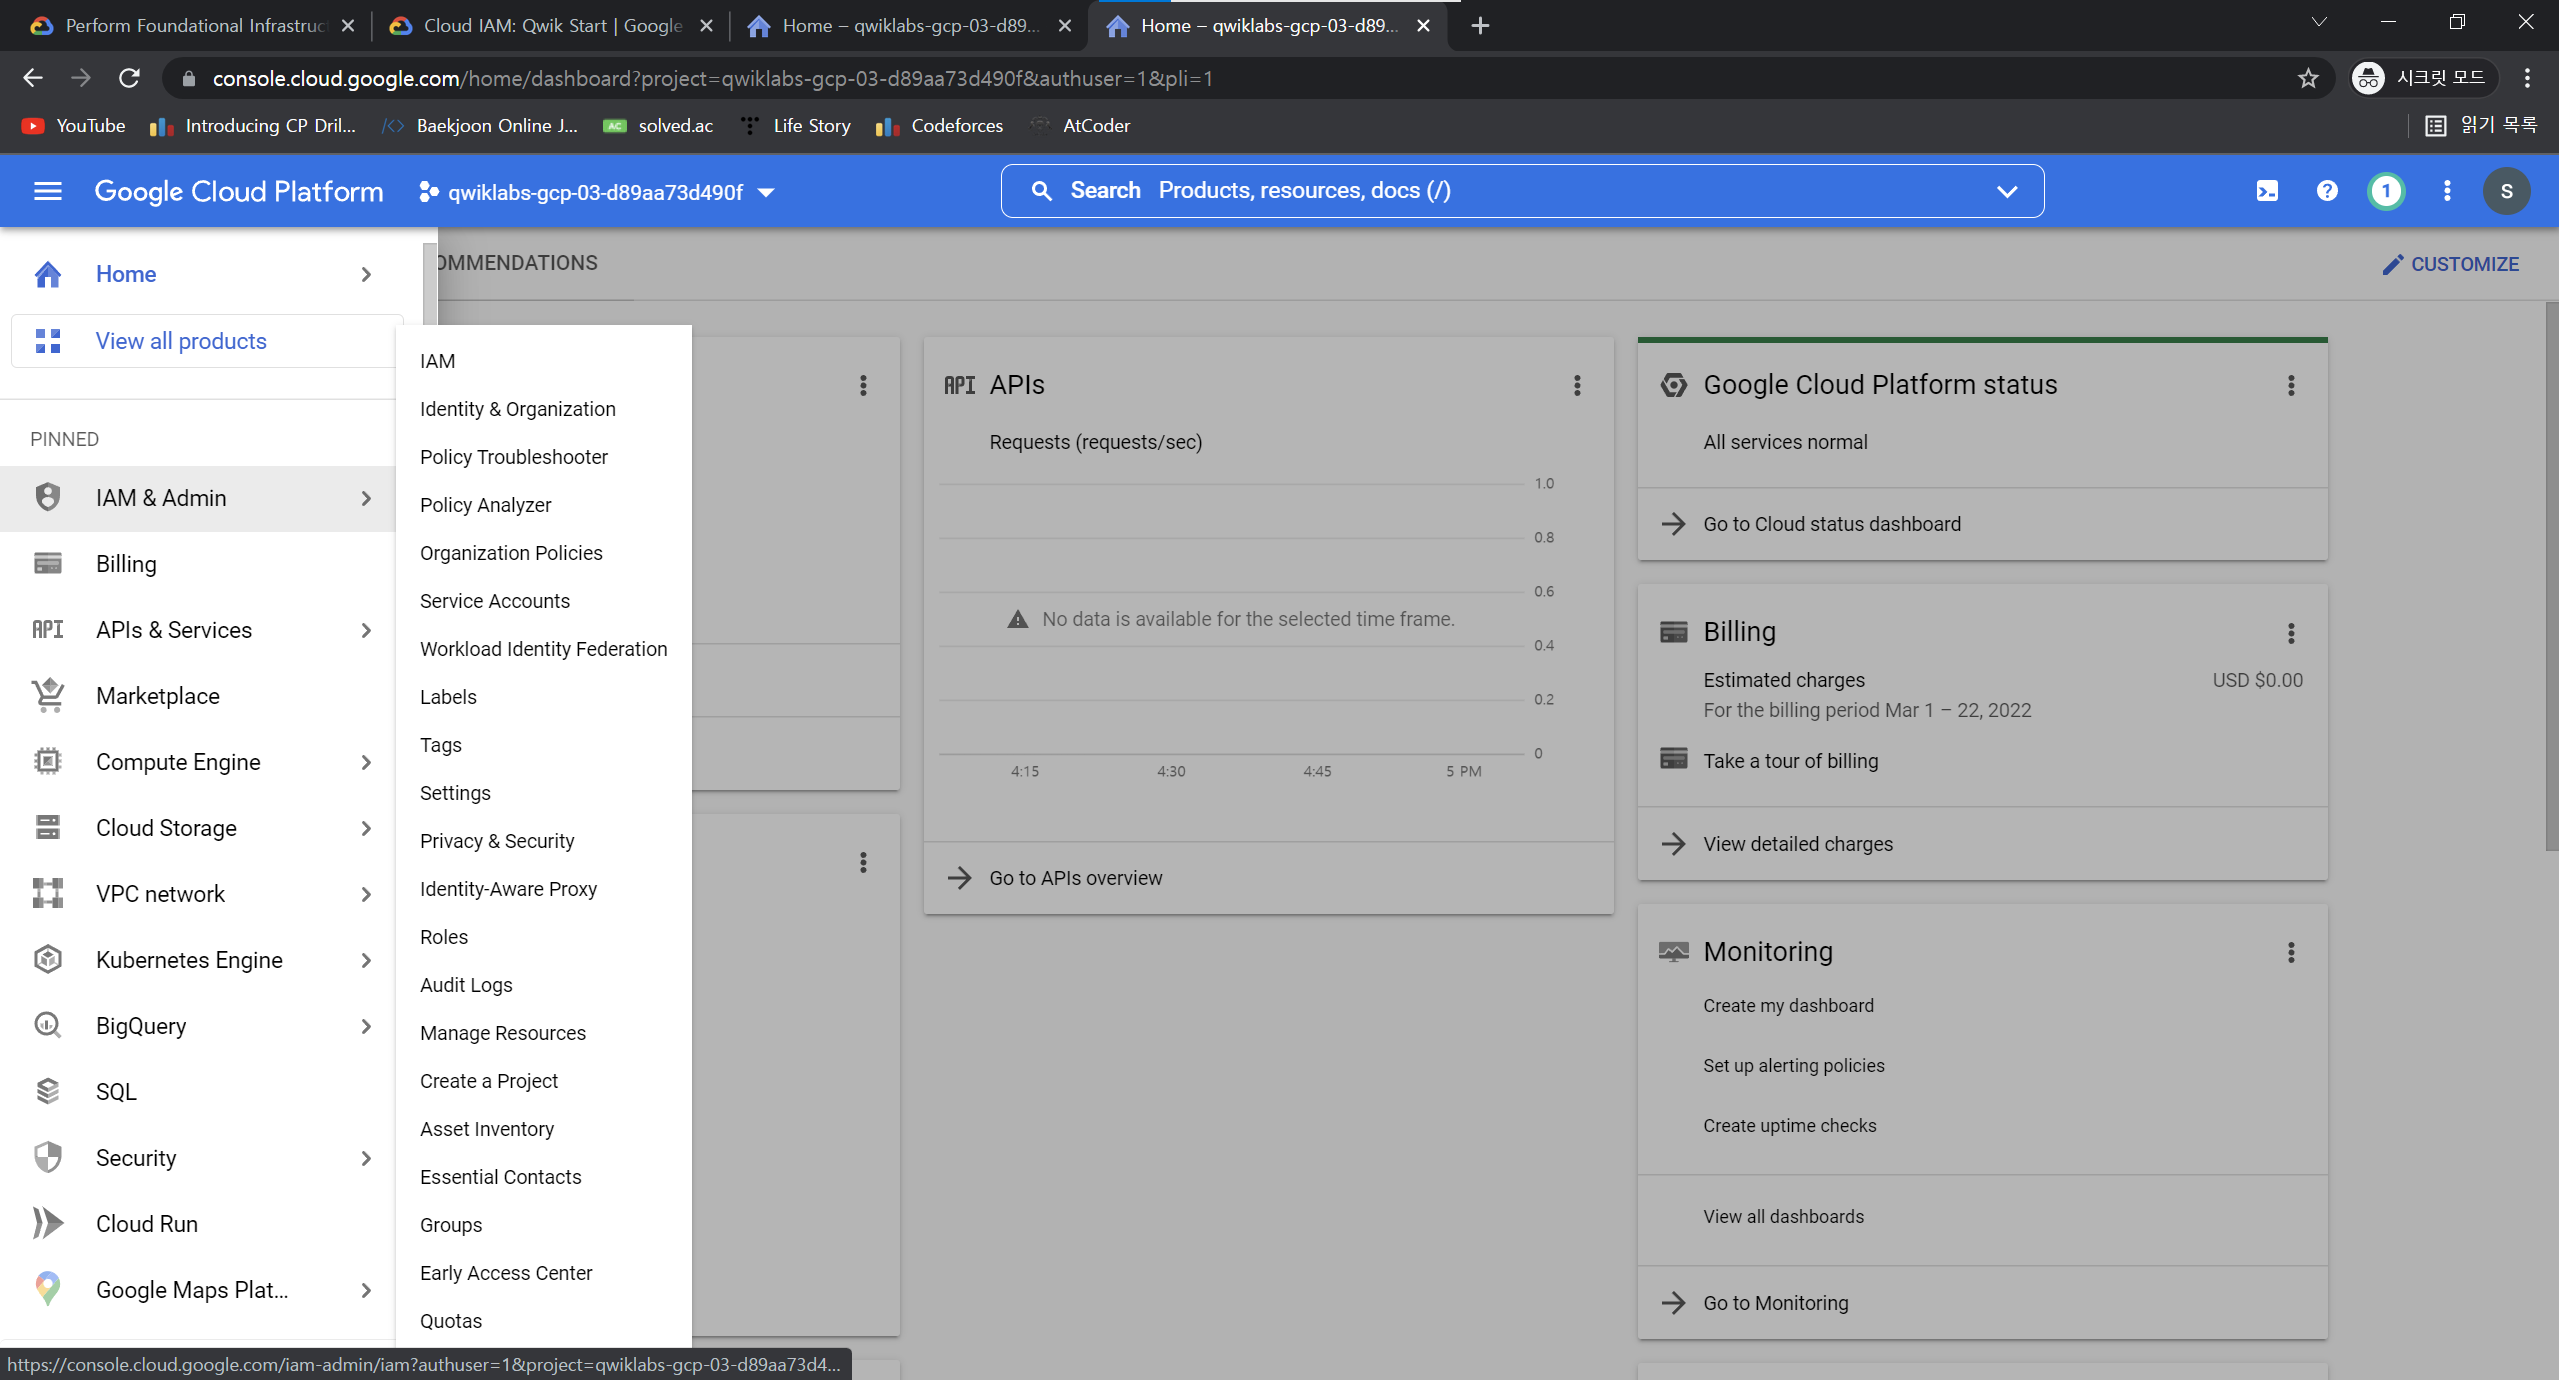Click the Cloud Run sidebar icon
The width and height of the screenshot is (2559, 1380).
coord(48,1223)
